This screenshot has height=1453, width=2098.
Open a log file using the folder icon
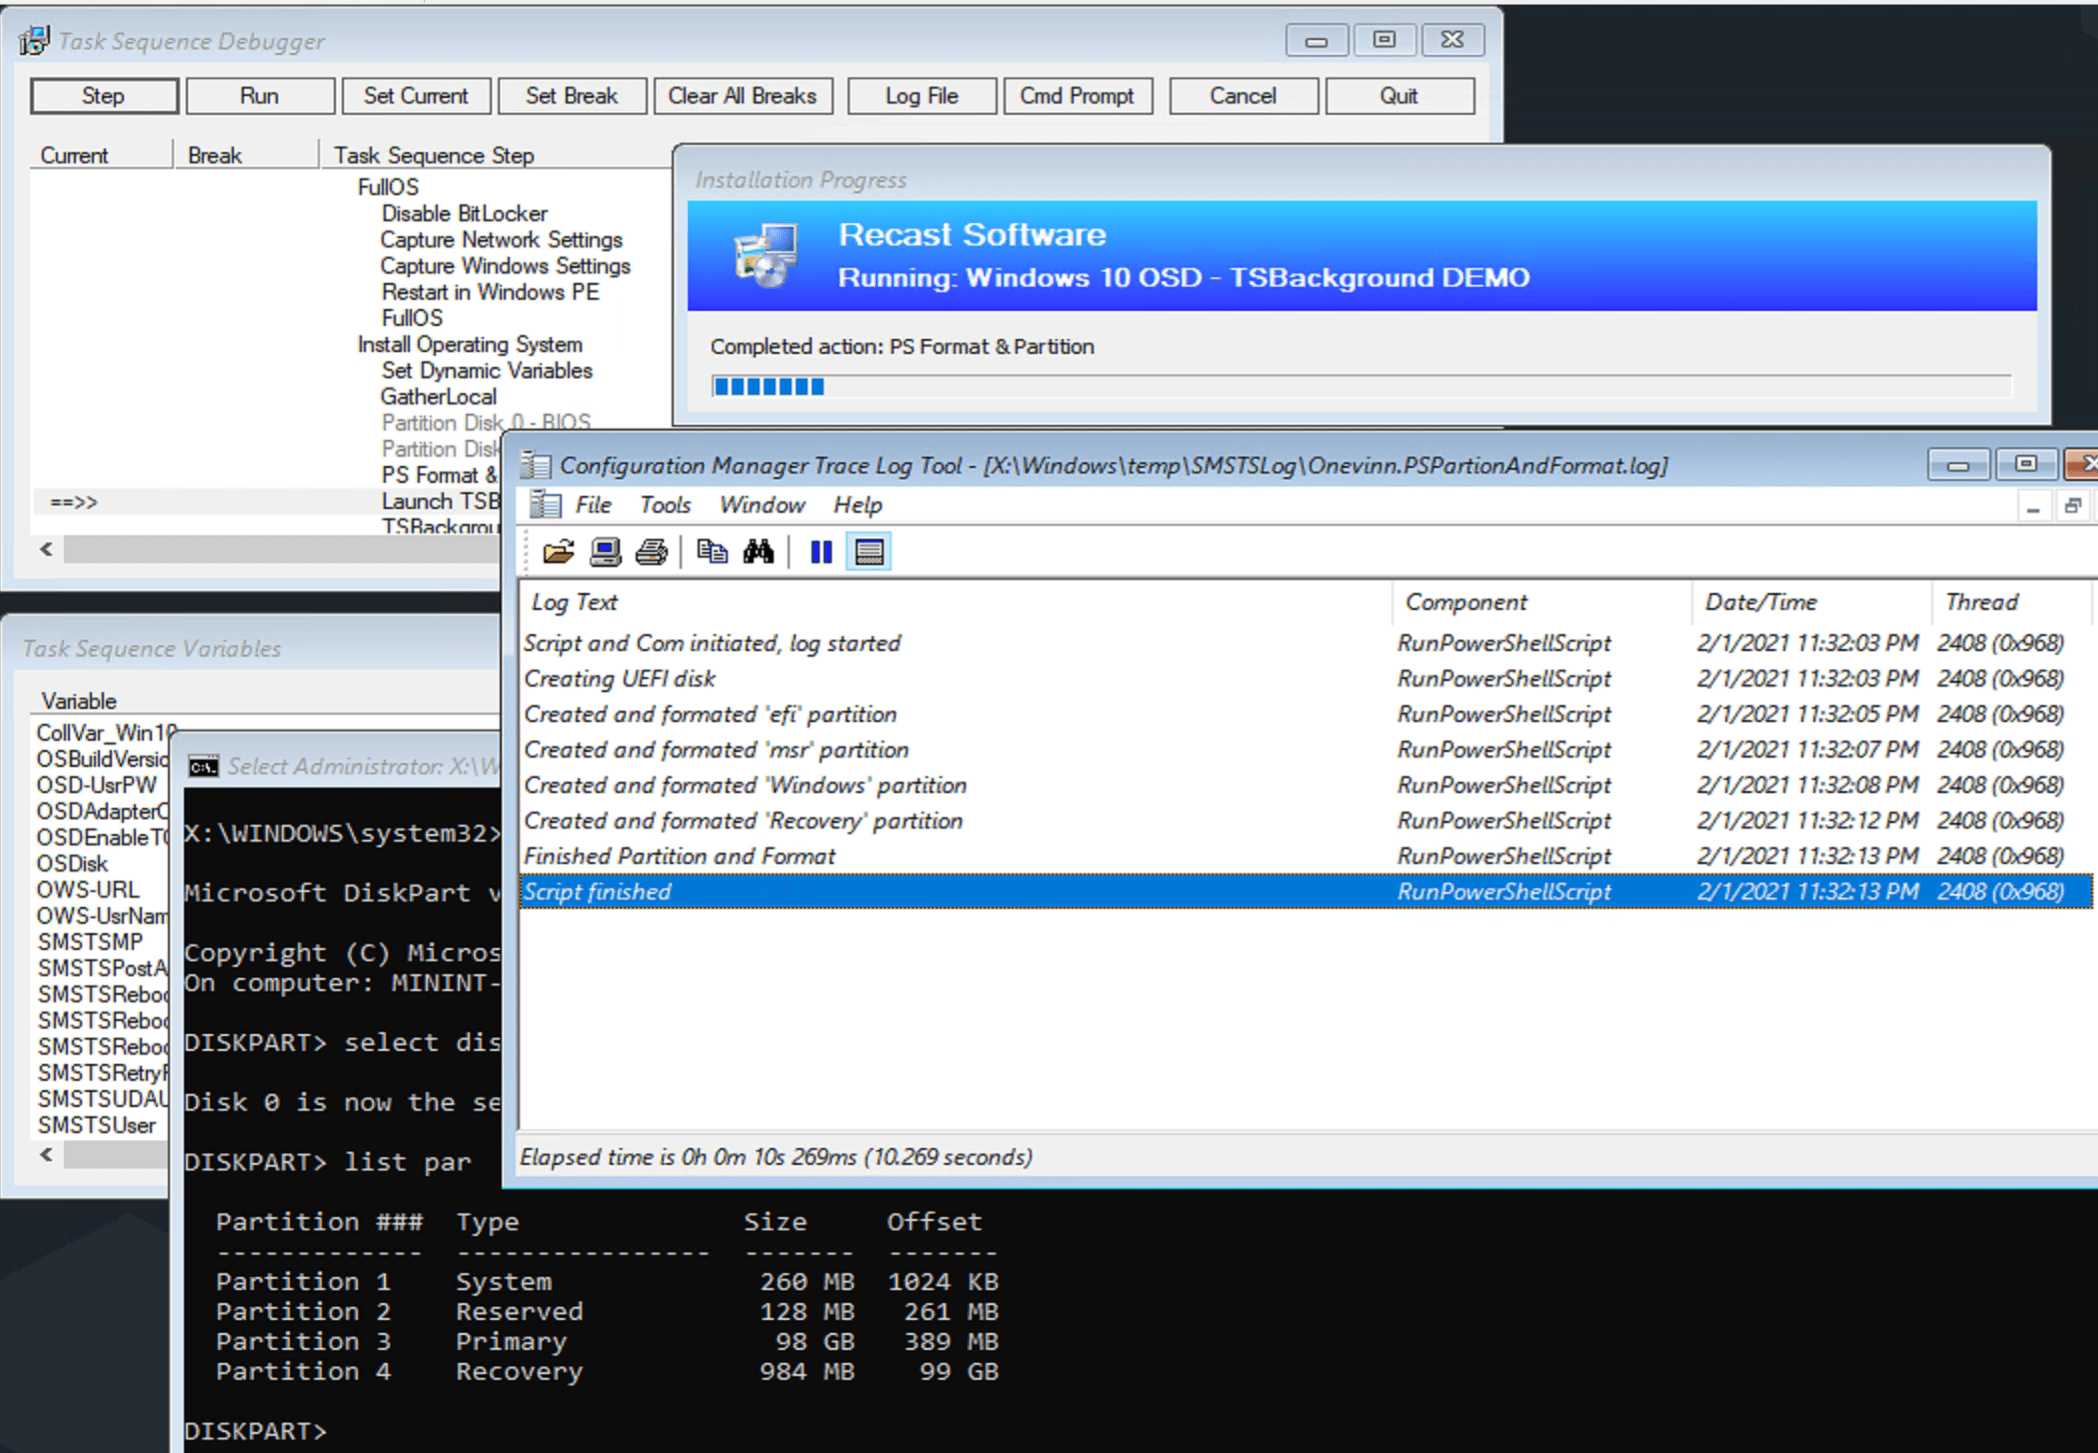pyautogui.click(x=559, y=551)
